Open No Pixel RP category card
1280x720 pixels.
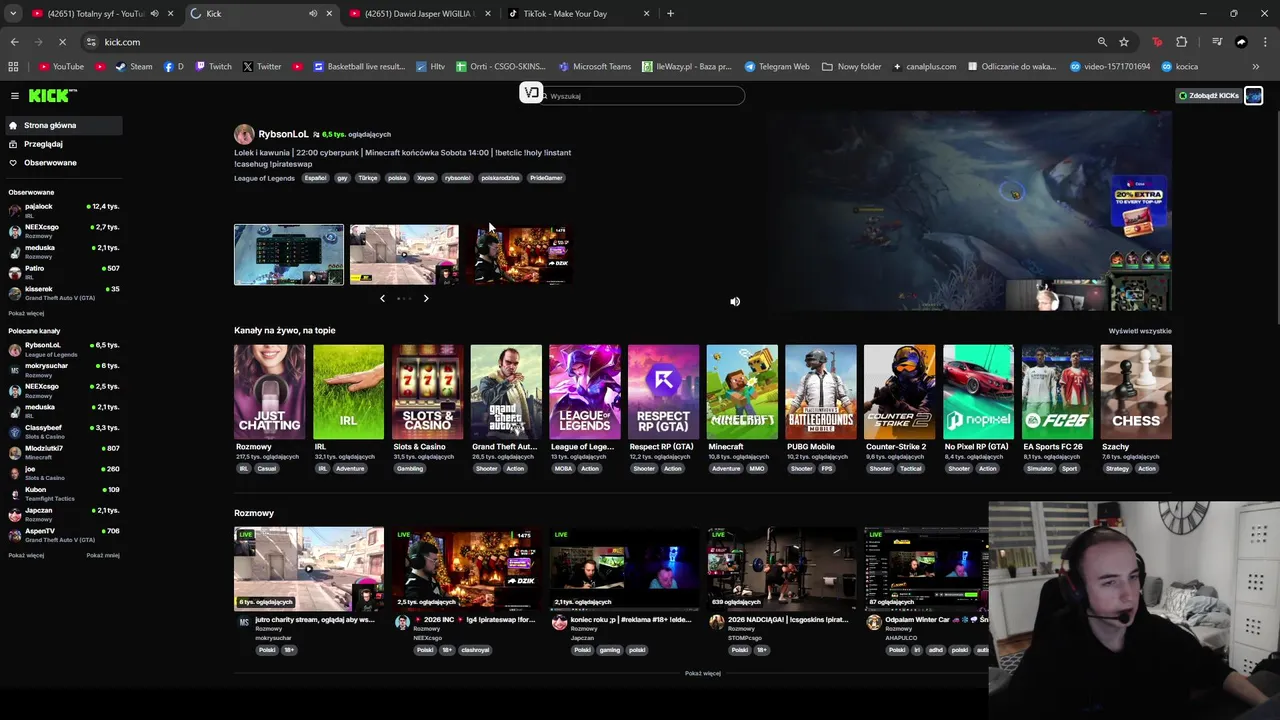pyautogui.click(x=978, y=392)
